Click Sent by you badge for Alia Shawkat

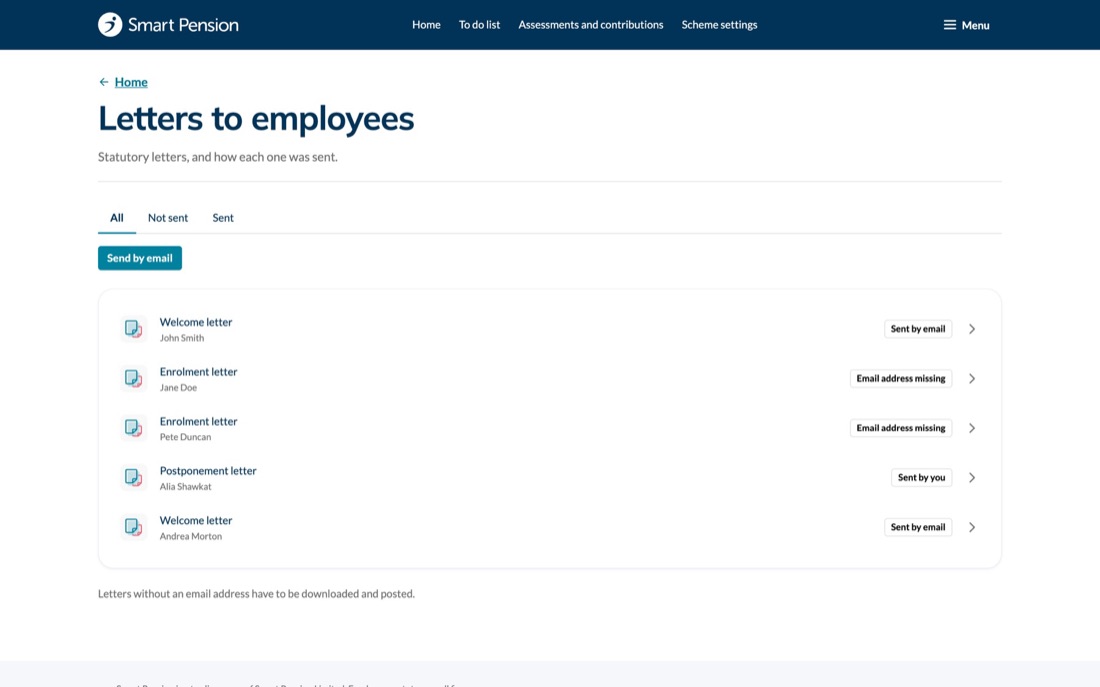pos(921,478)
